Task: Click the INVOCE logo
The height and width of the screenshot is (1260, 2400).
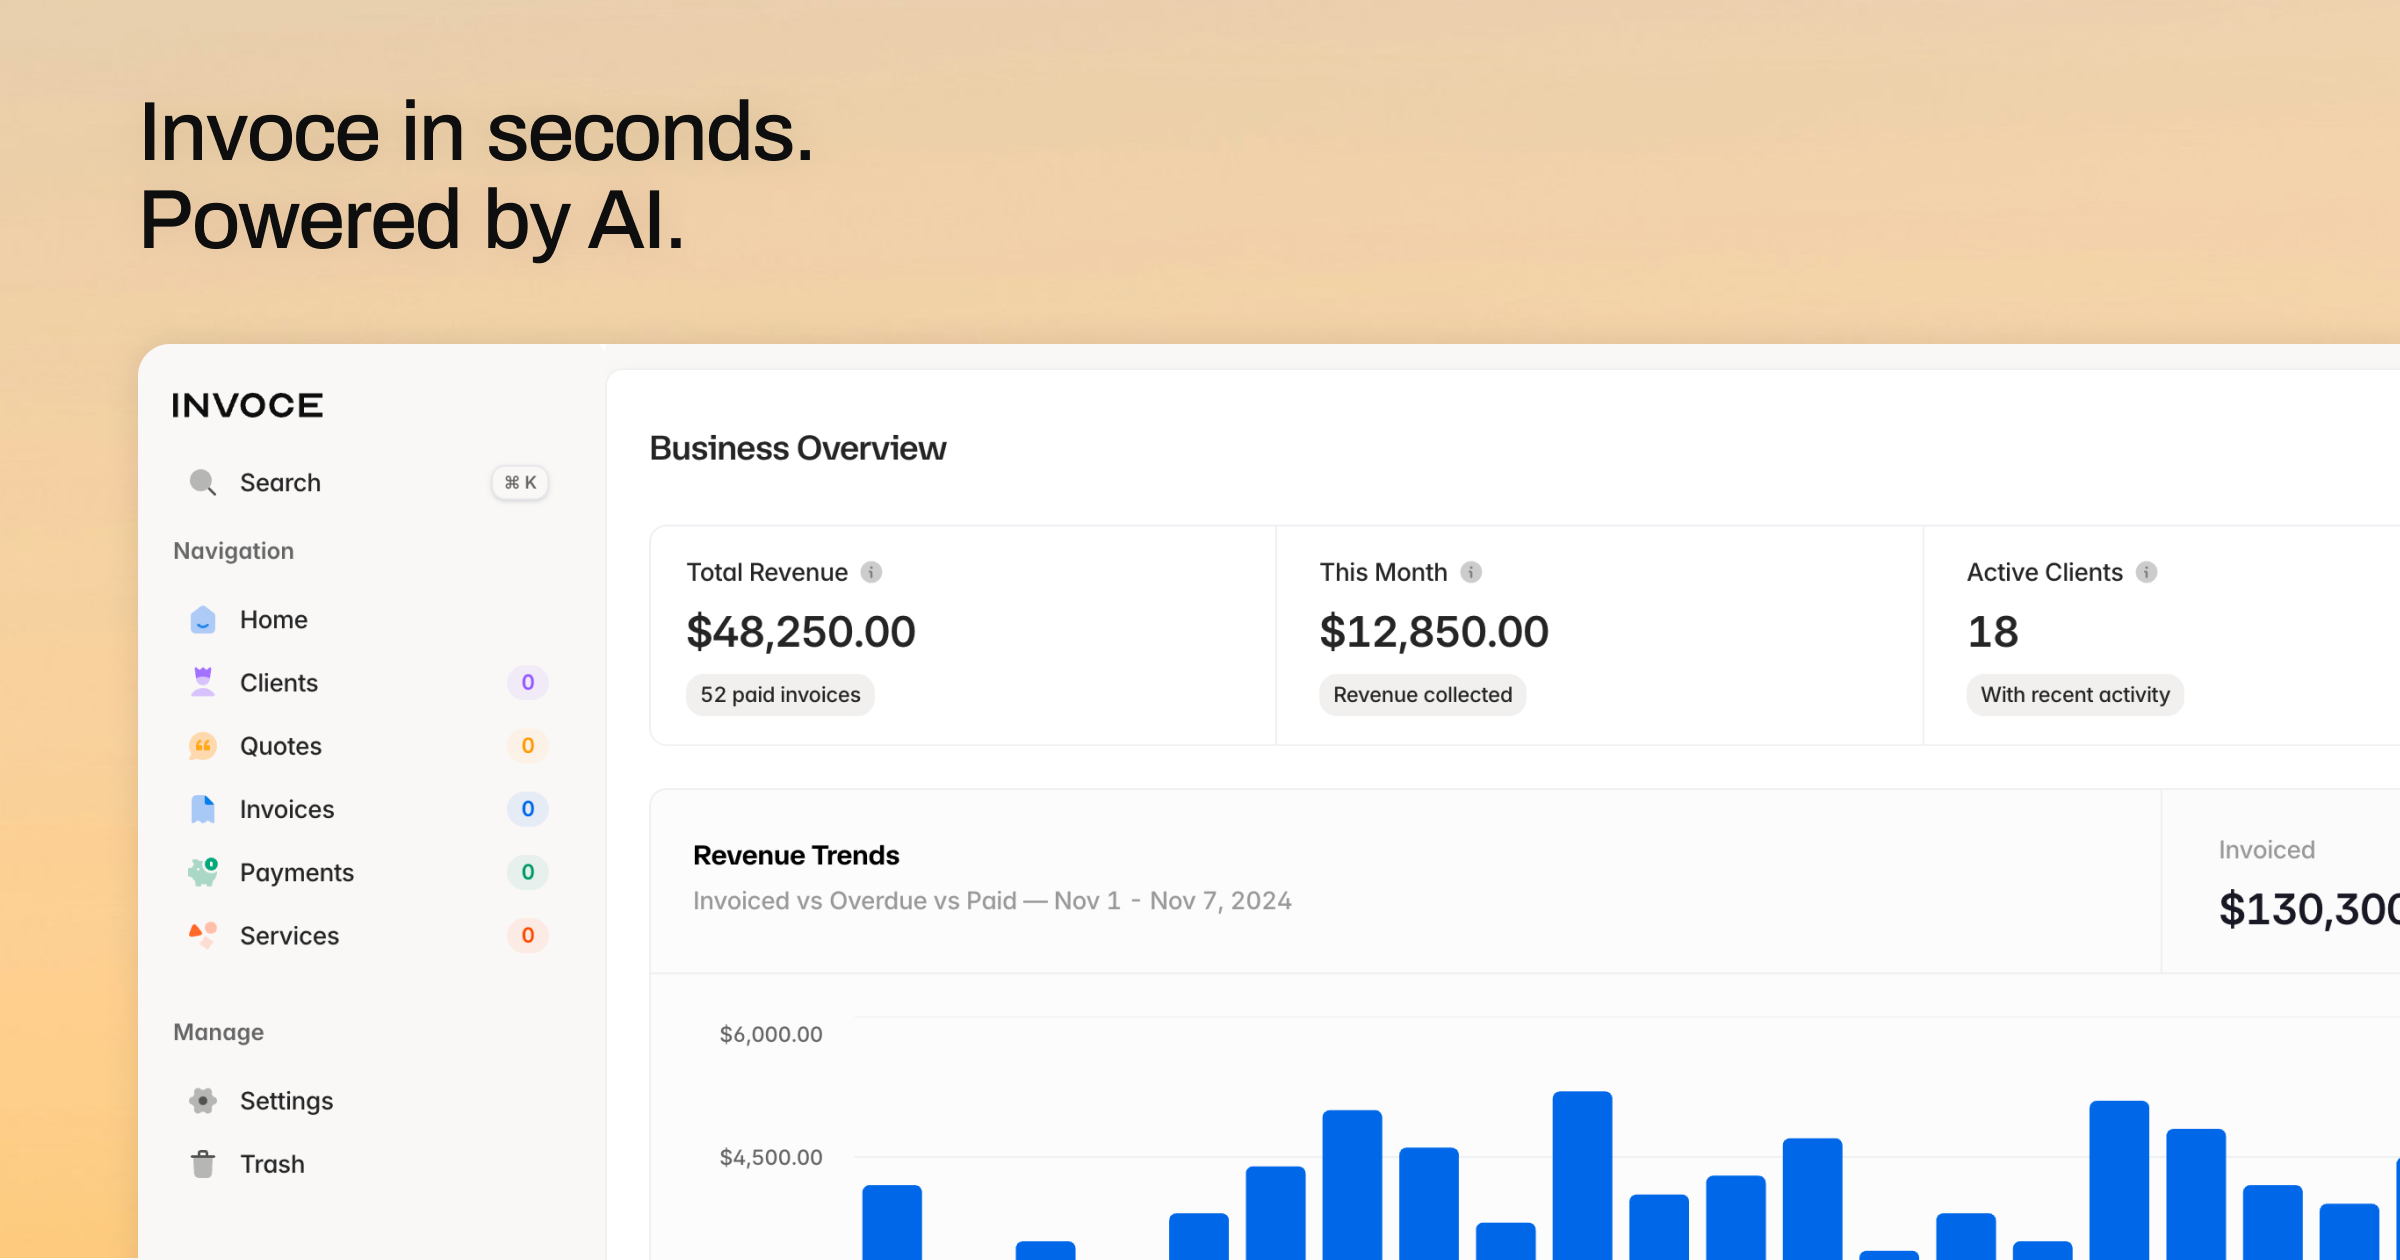Action: 246,404
